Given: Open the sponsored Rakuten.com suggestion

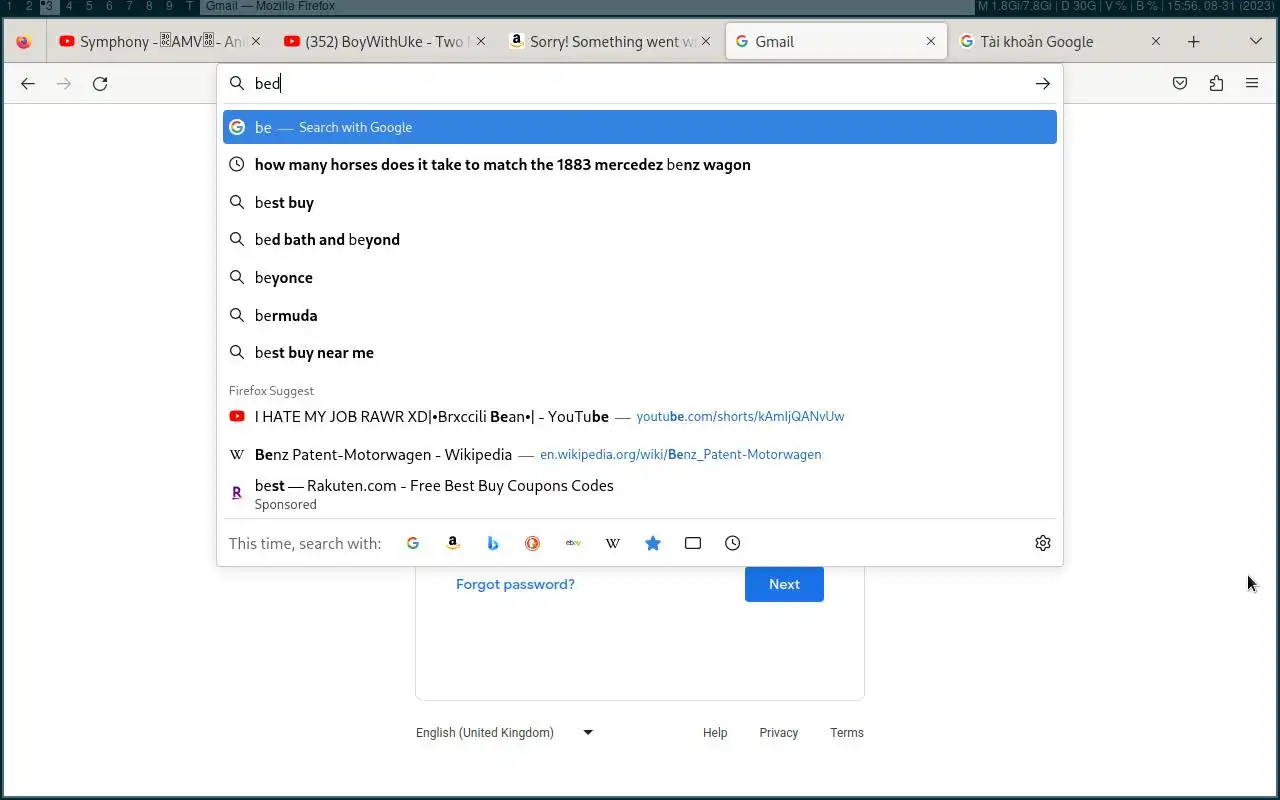Looking at the screenshot, I should 640,494.
